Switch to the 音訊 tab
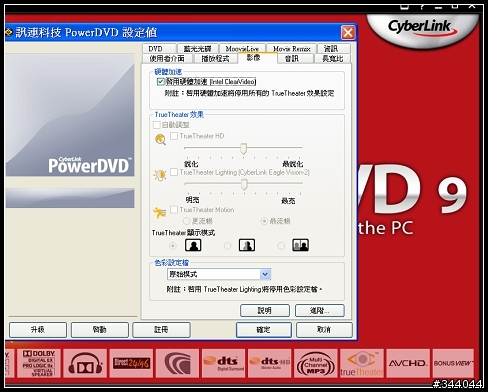The image size is (488, 392). (295, 59)
